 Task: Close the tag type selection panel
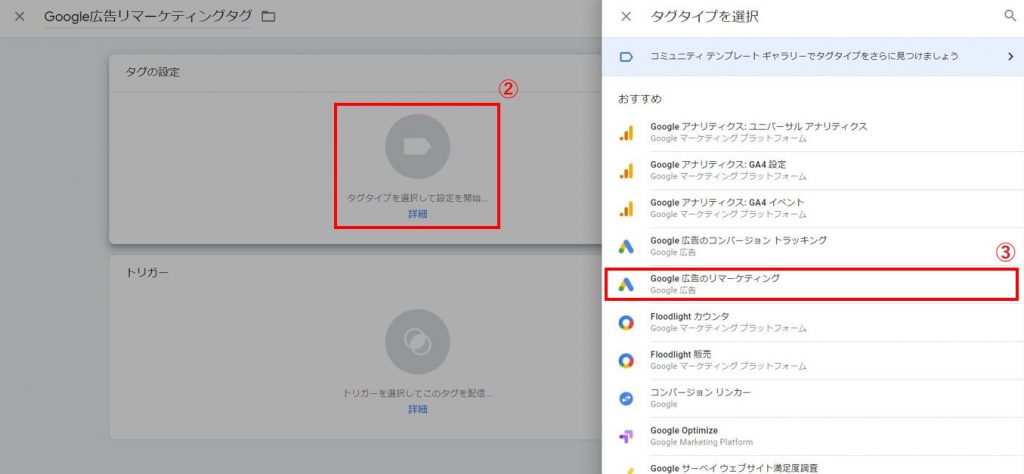point(626,16)
